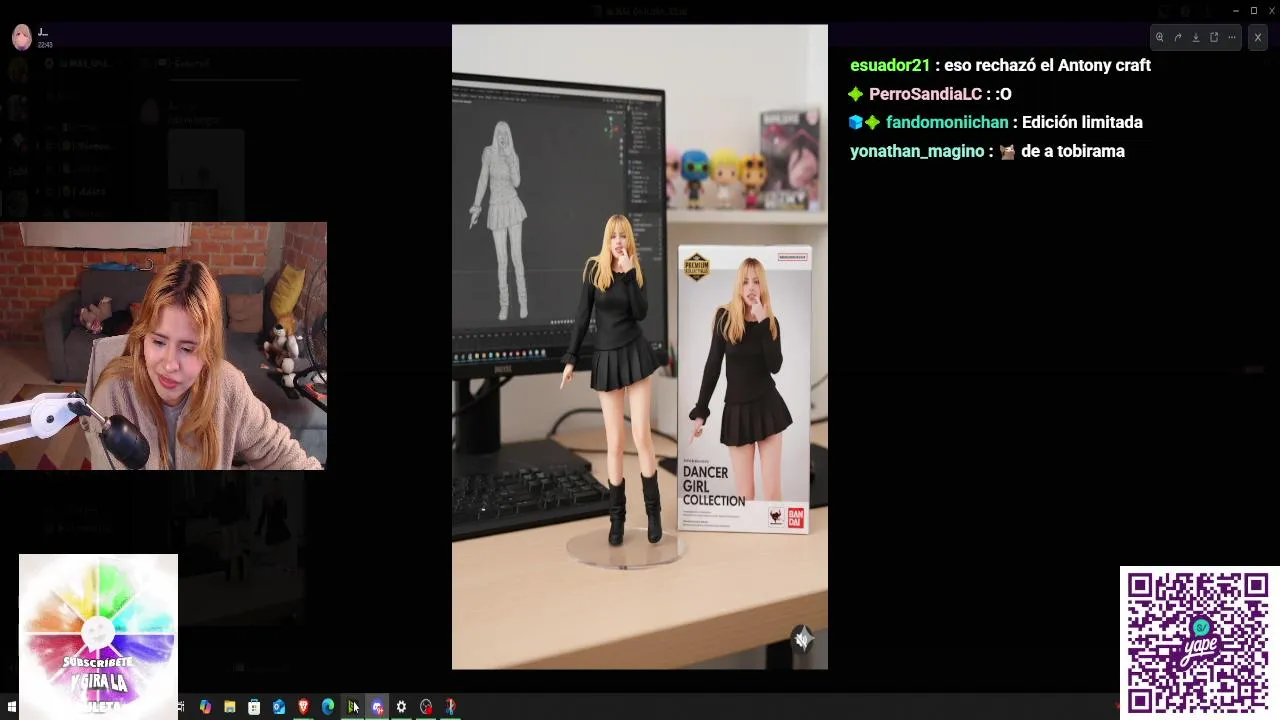
Task: Launch Microsoft Edge from the taskbar
Action: (327, 707)
